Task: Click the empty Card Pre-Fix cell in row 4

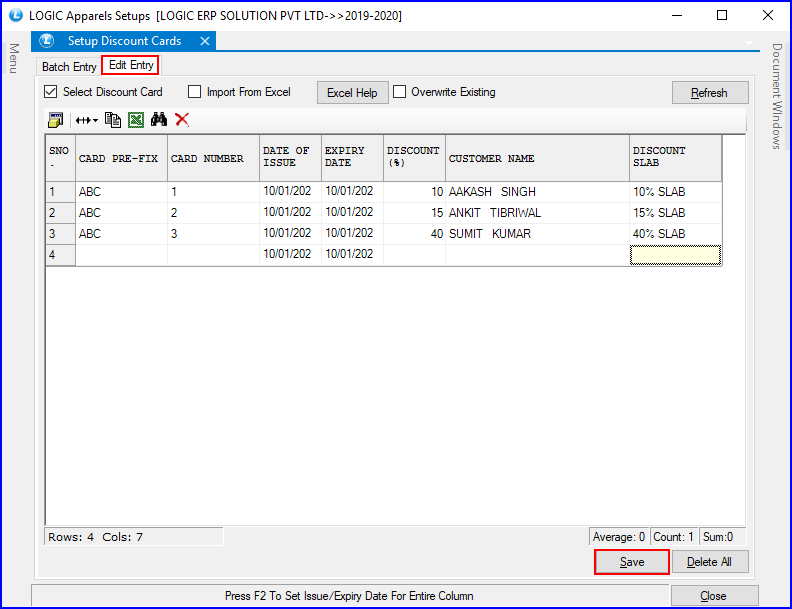Action: point(121,255)
